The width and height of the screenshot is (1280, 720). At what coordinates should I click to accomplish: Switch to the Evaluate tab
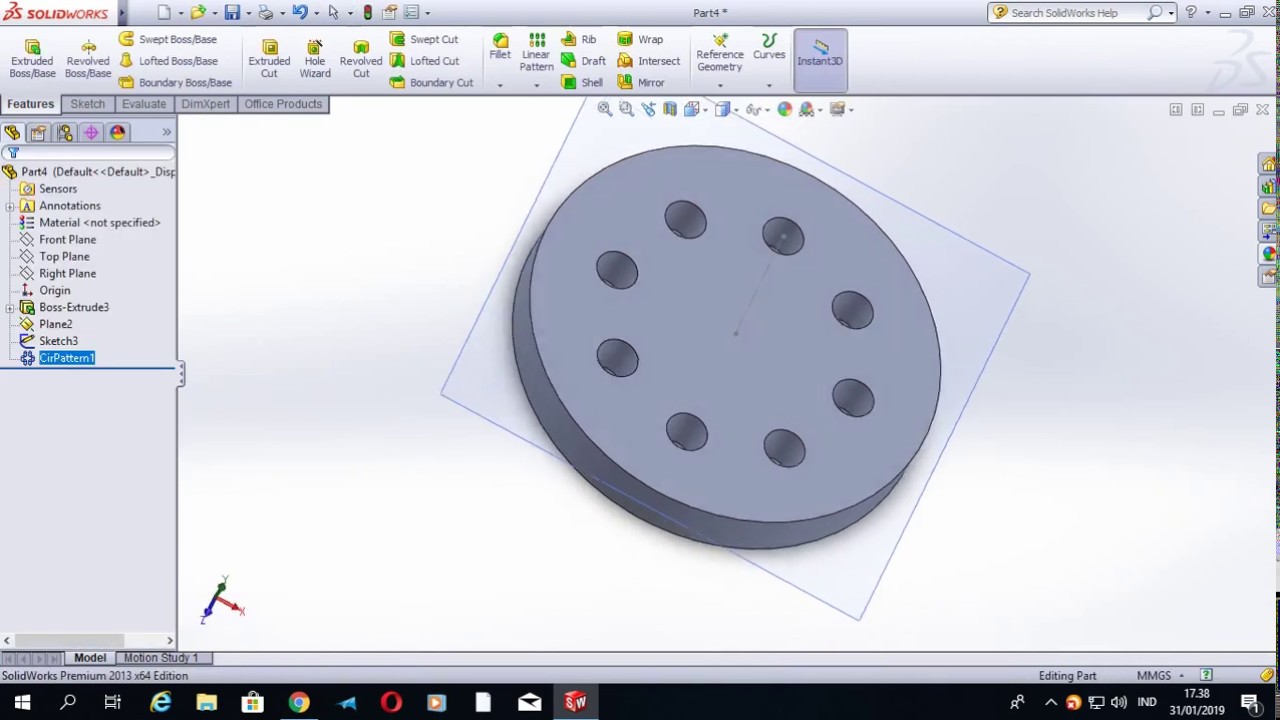click(144, 104)
